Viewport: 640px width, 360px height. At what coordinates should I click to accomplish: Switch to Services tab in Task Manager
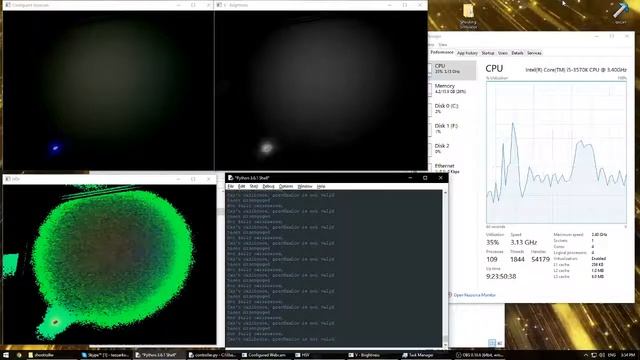click(534, 53)
